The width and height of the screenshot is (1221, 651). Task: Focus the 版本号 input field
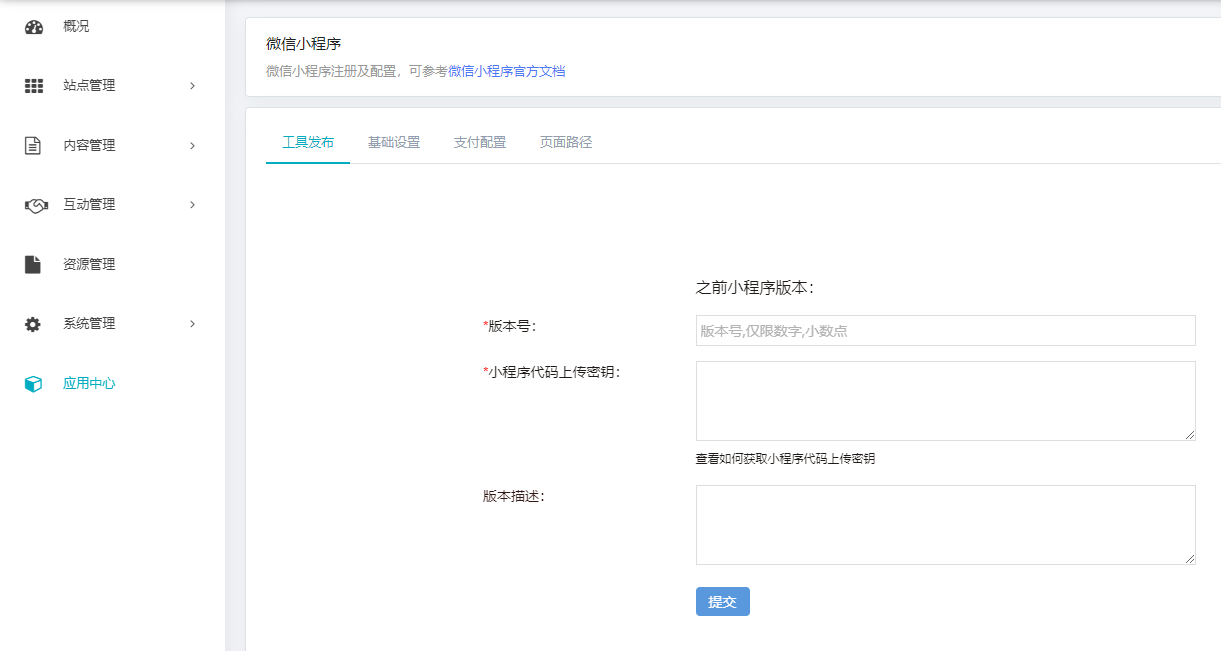coord(945,331)
